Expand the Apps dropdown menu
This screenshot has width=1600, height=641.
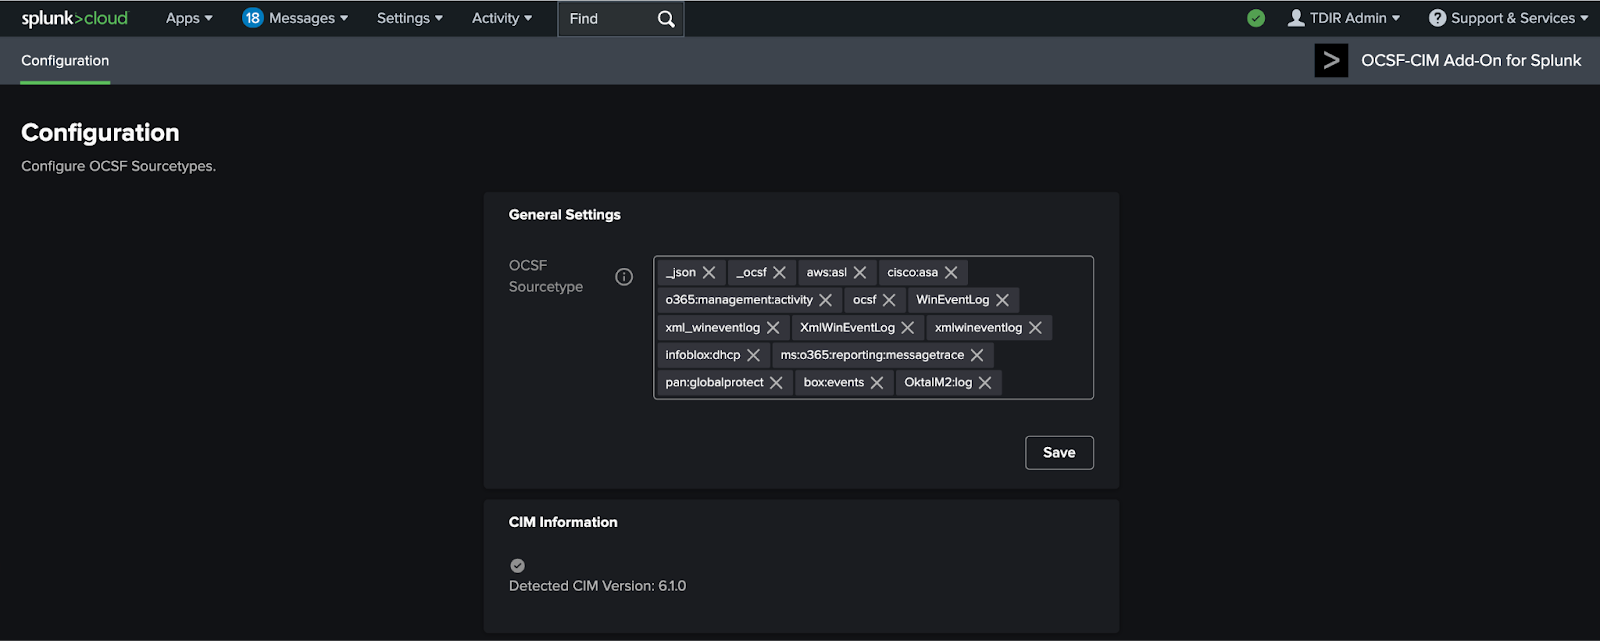coord(189,18)
